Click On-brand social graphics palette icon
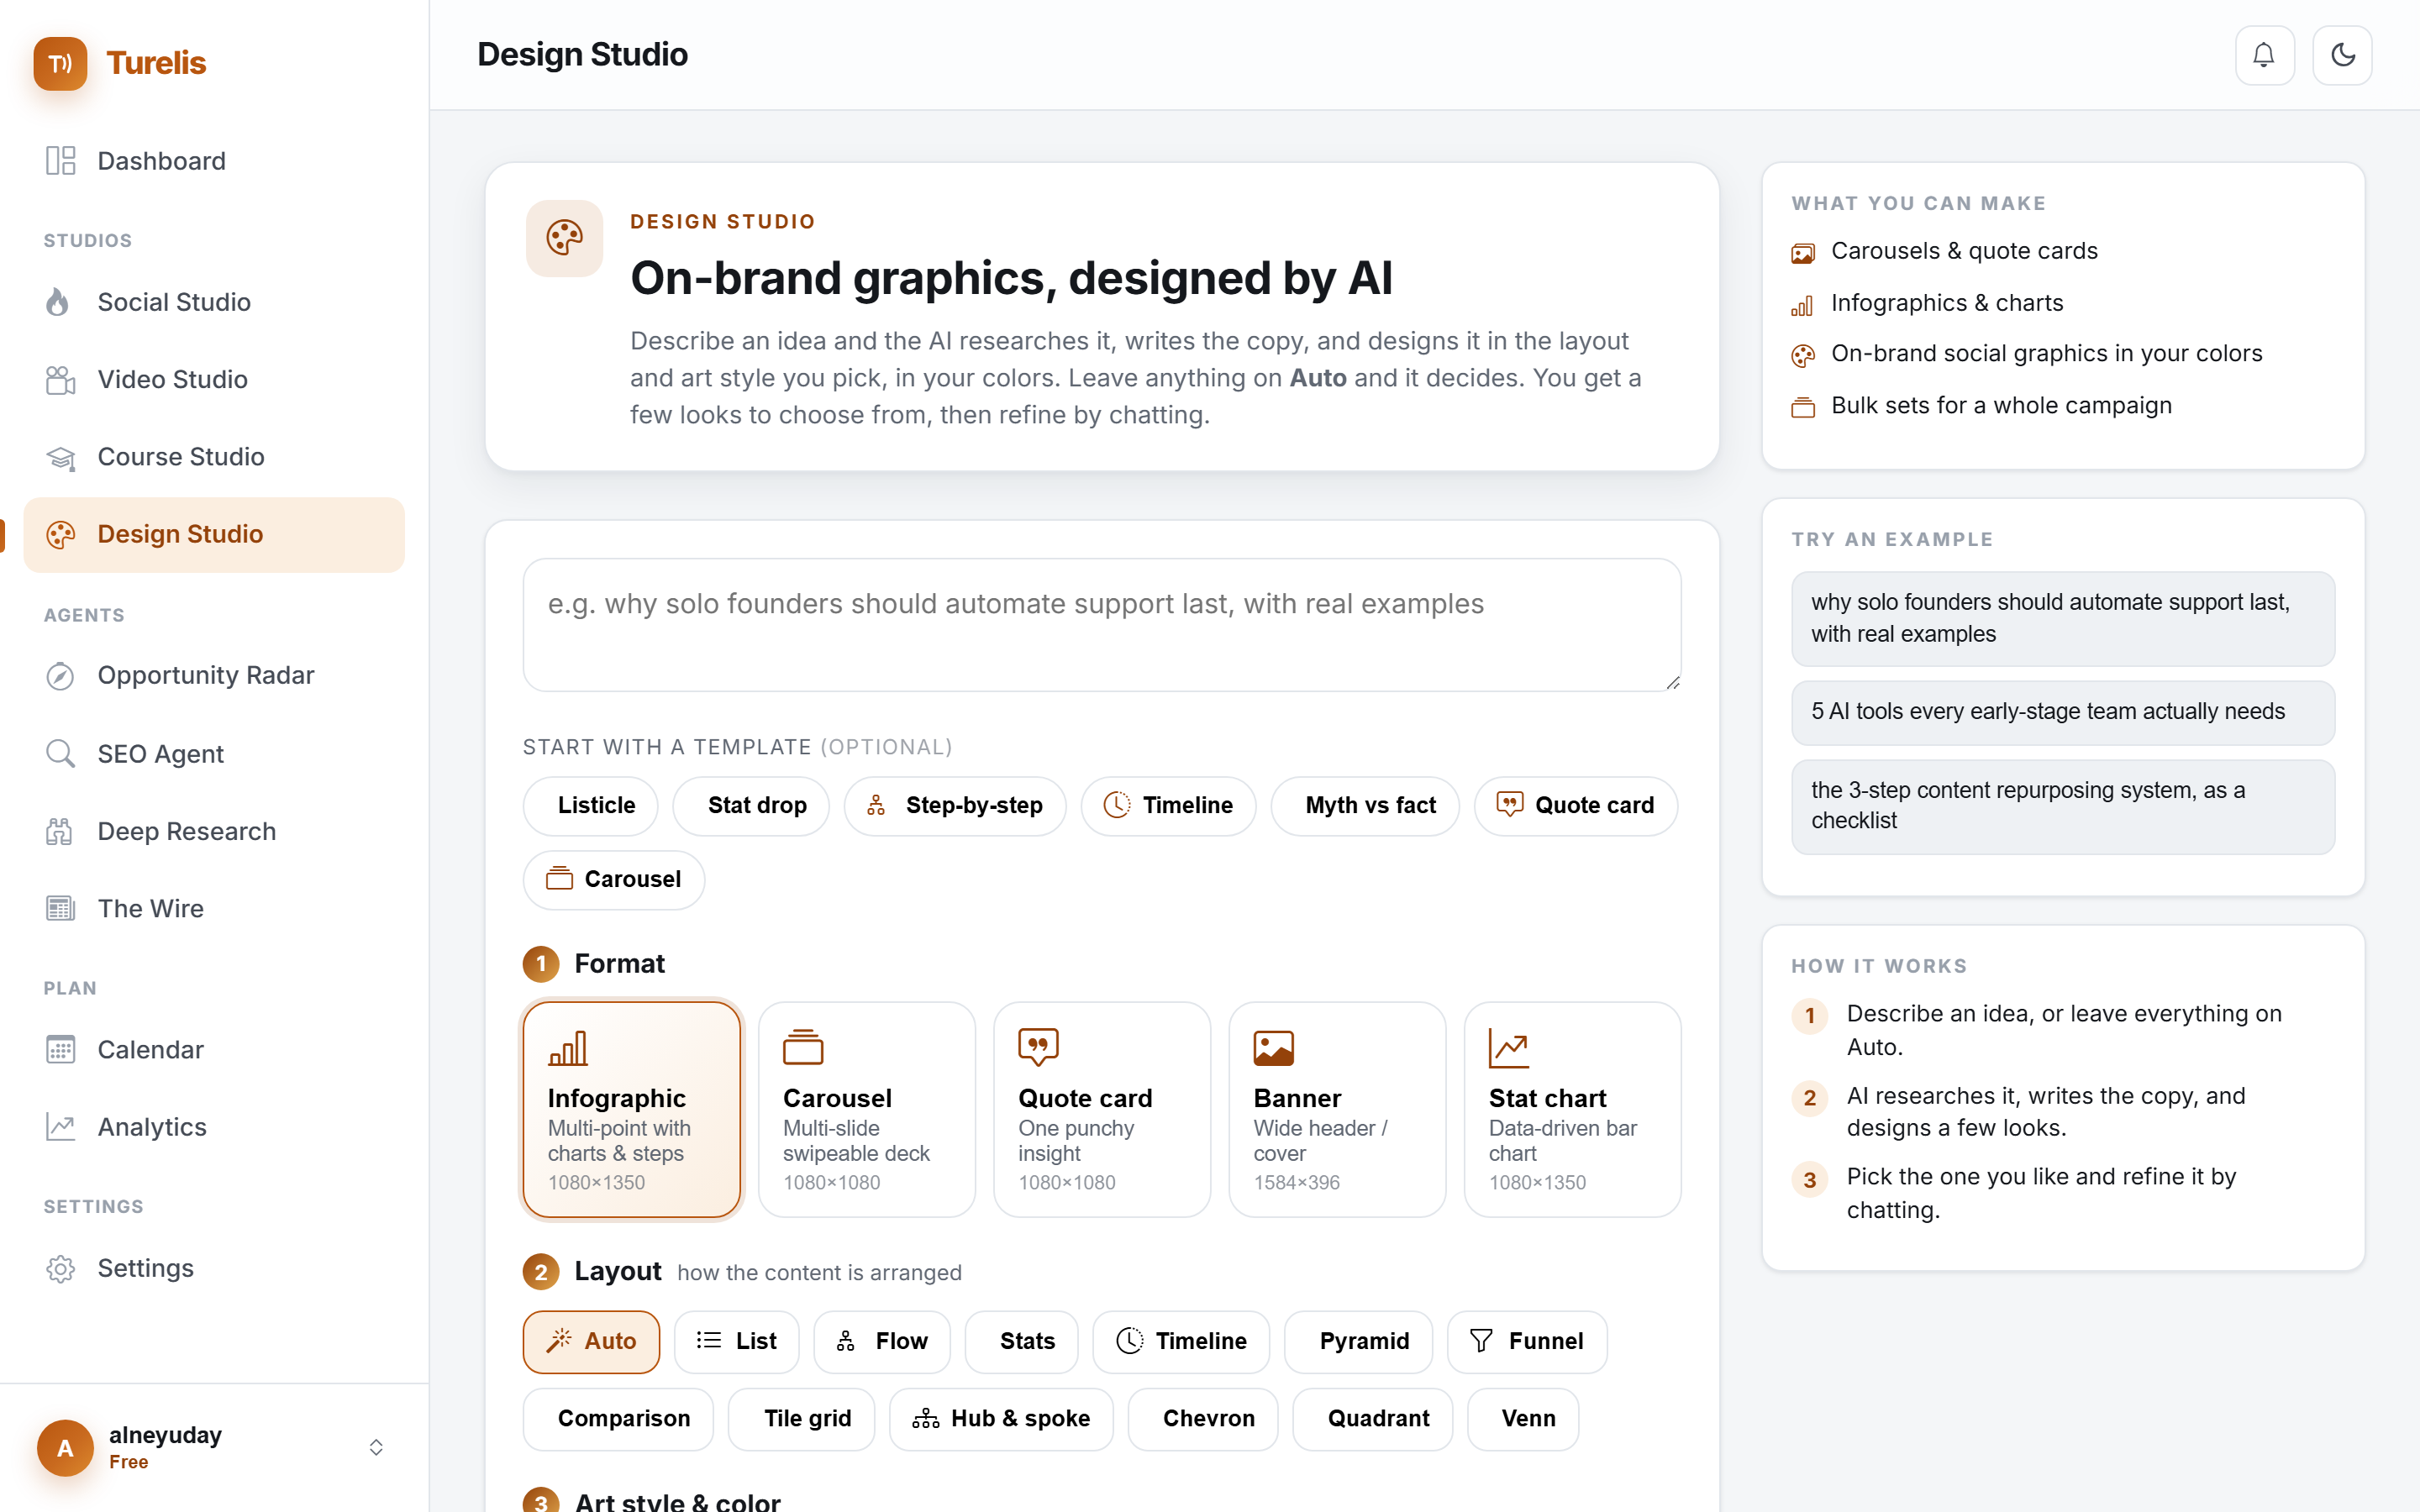Screen dimensions: 2420x1512 click(1803, 356)
